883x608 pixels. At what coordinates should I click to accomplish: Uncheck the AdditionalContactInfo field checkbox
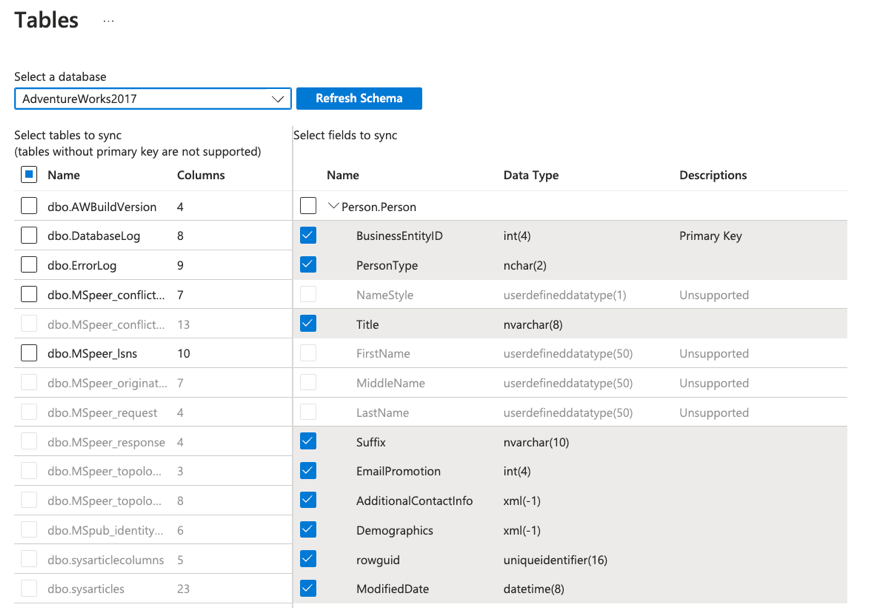(308, 500)
